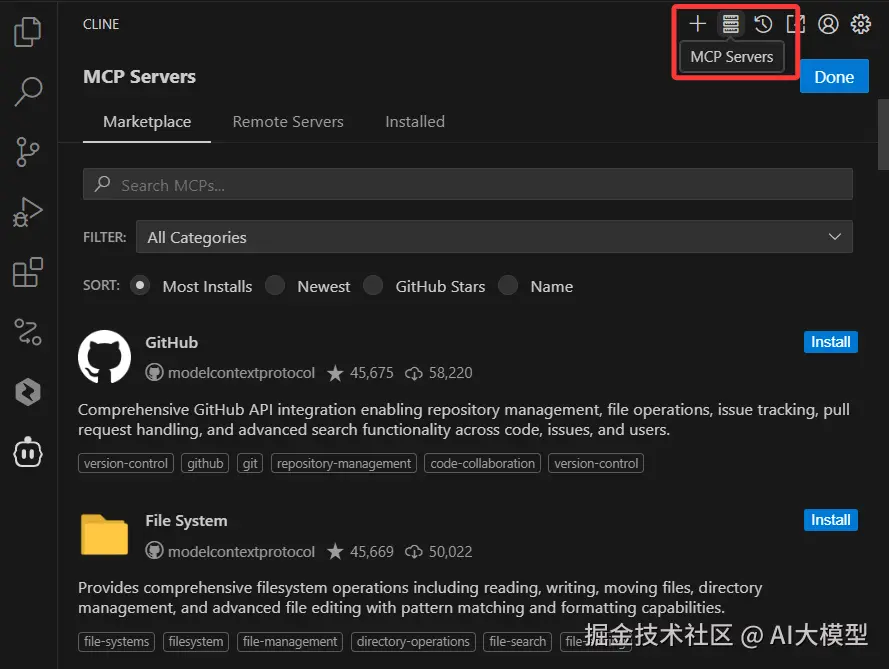Sort servers by Name
889x669 pixels.
point(508,285)
